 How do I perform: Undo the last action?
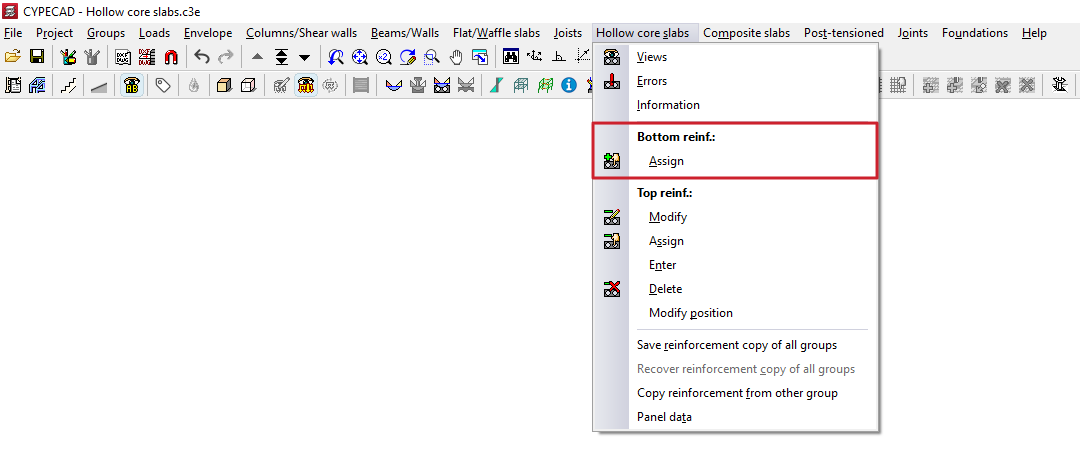[202, 57]
